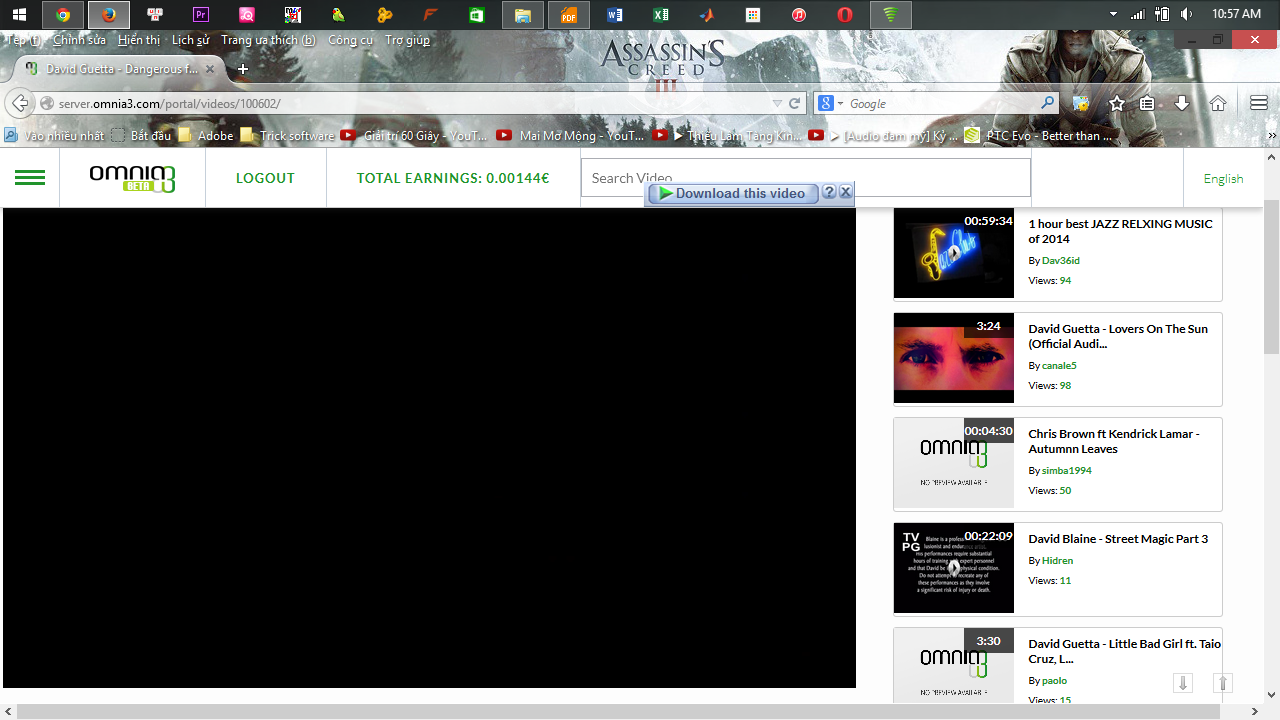
Task: Open the English language selector
Action: (x=1223, y=178)
